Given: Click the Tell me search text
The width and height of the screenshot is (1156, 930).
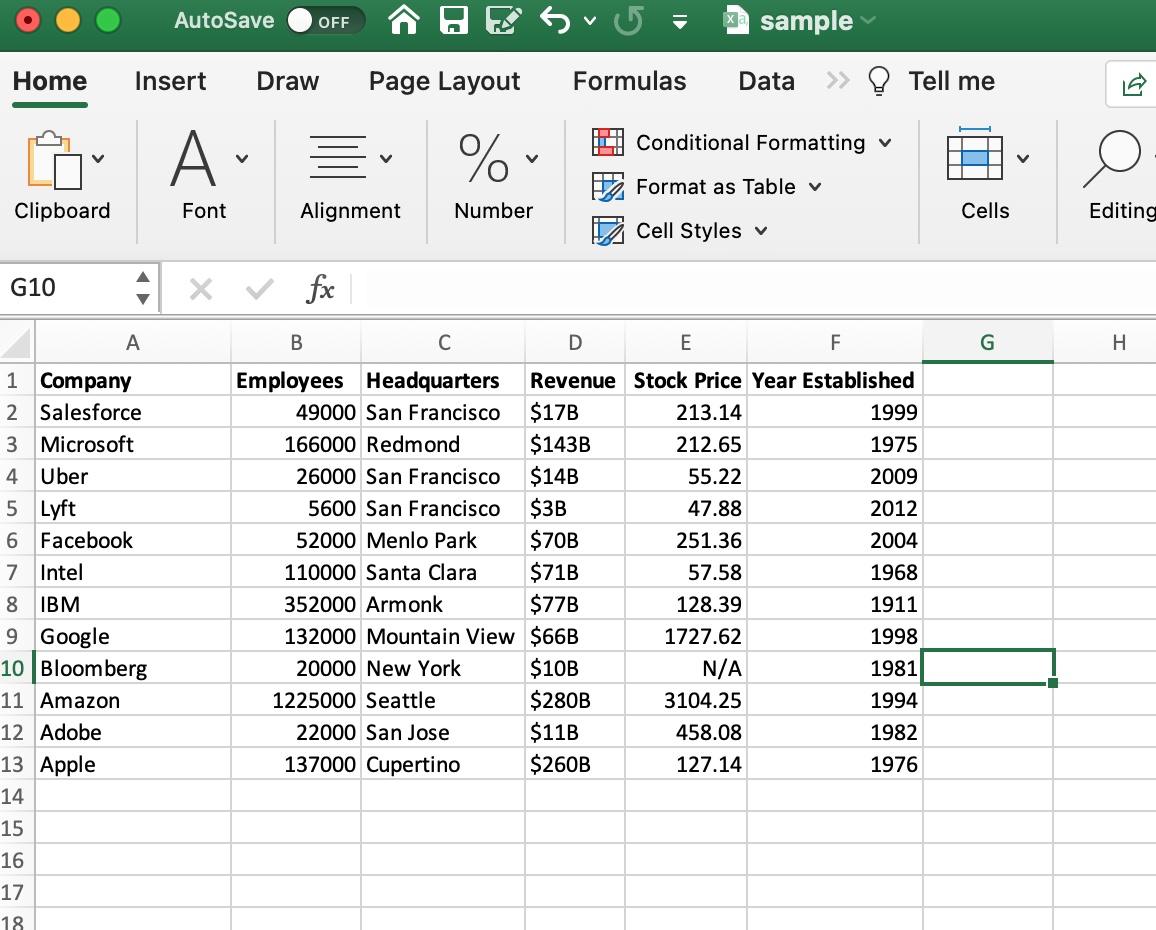Looking at the screenshot, I should click(x=952, y=80).
